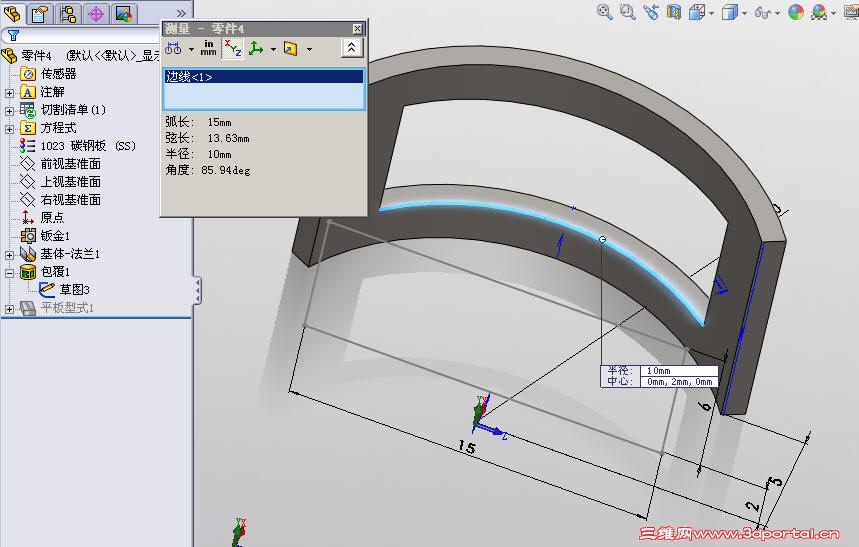Viewport: 859px width, 547px height.
Task: Click the 弧长: 15mm result line
Action: point(198,122)
